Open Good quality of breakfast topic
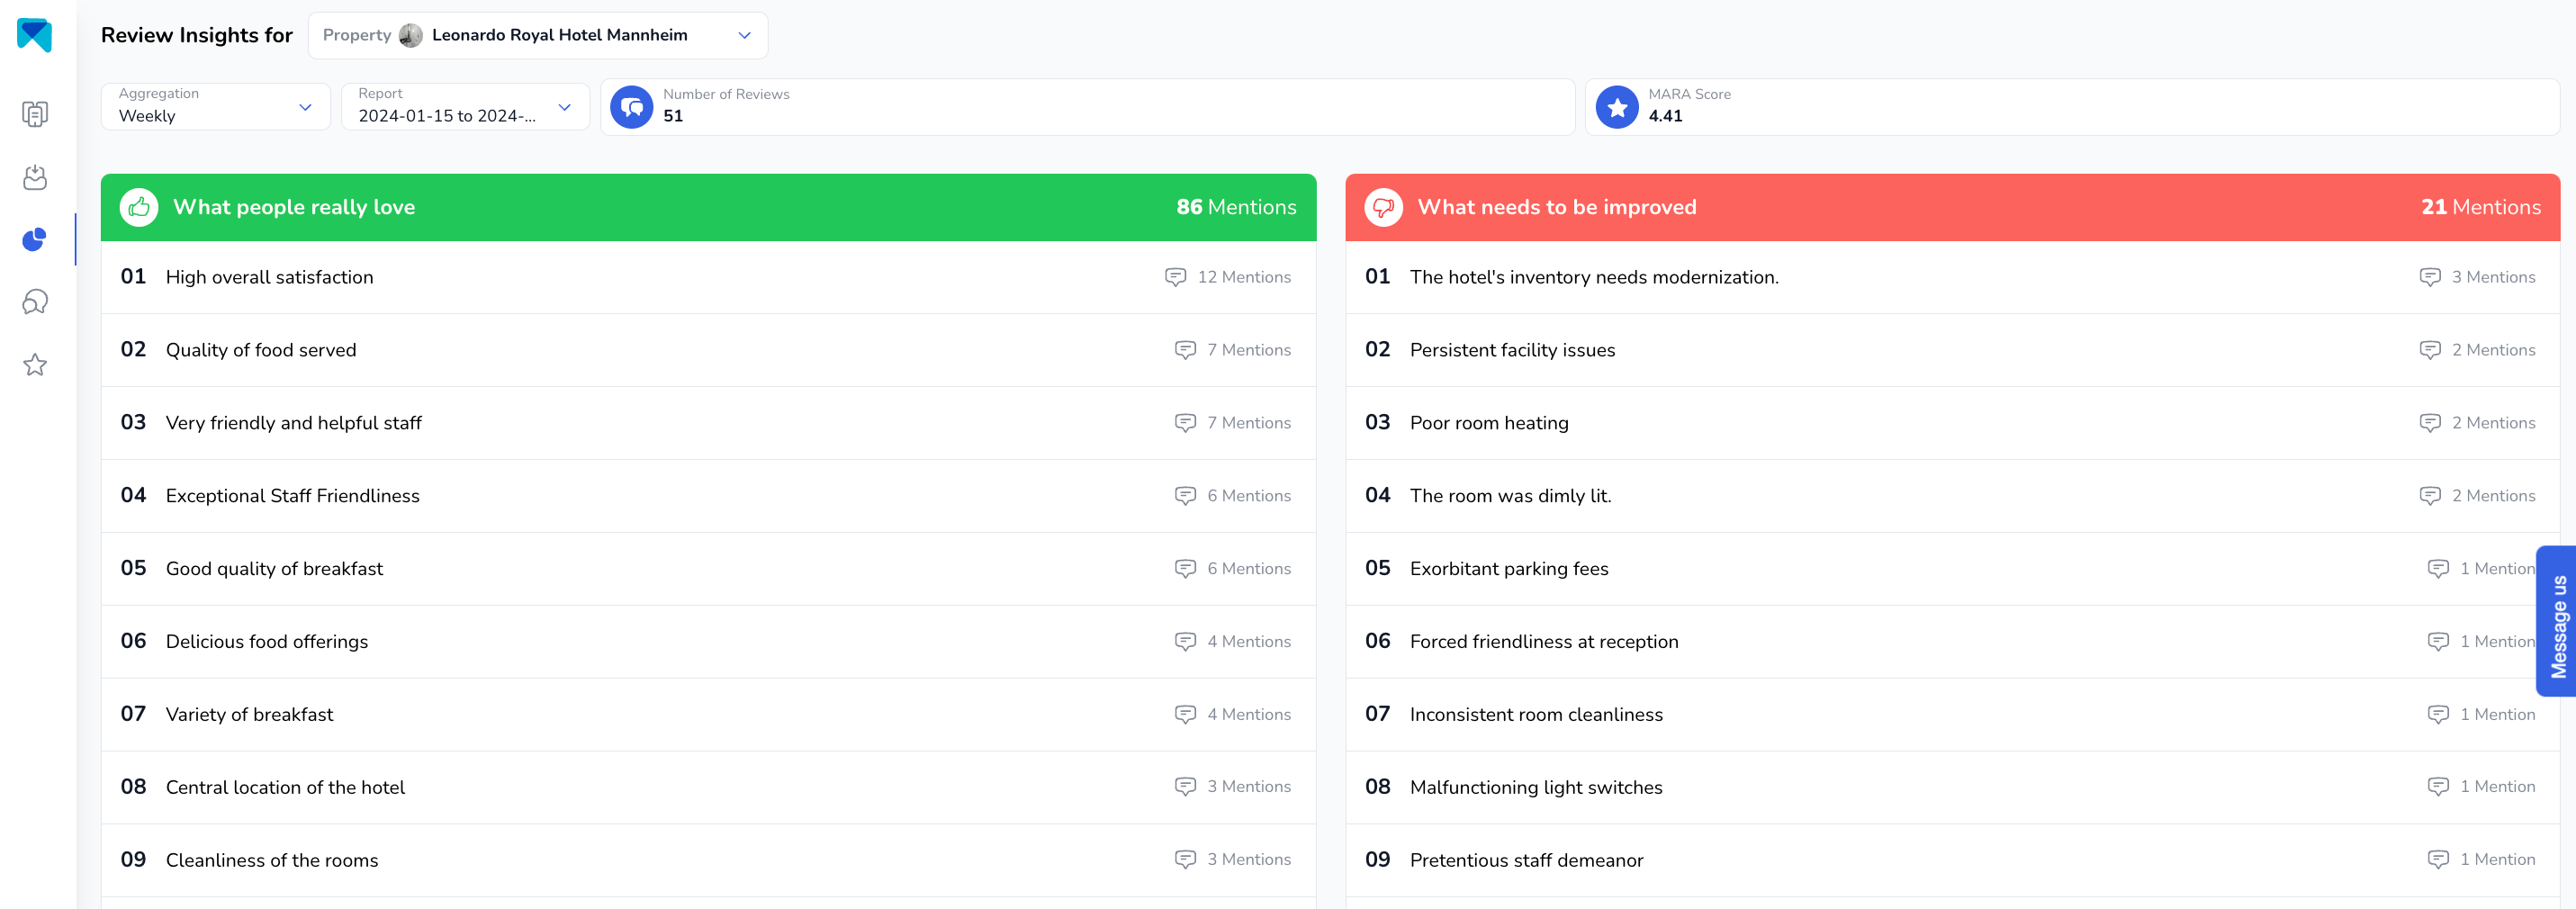Image resolution: width=2576 pixels, height=909 pixels. click(708, 569)
